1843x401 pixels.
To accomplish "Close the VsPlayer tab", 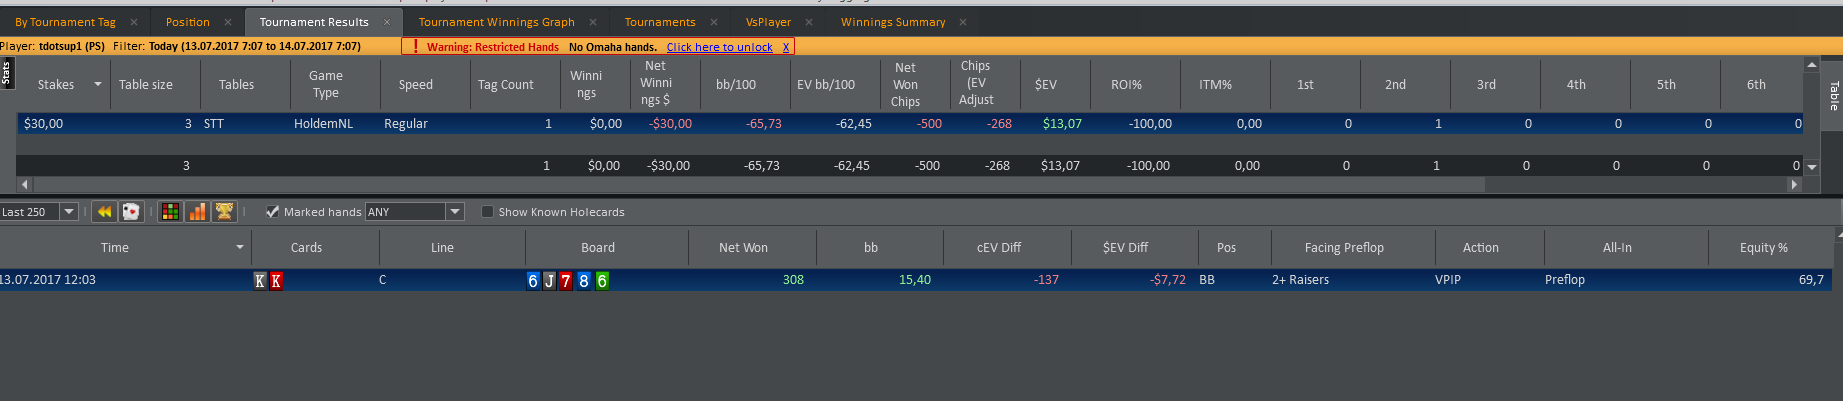I will click(x=809, y=22).
